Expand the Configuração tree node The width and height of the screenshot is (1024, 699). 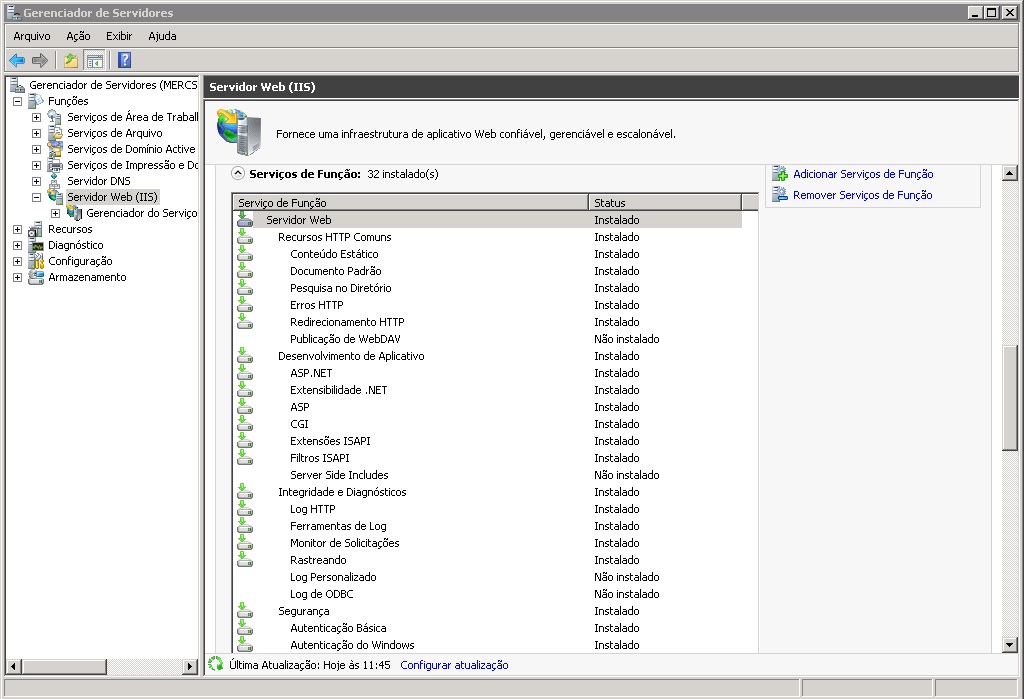pos(17,261)
